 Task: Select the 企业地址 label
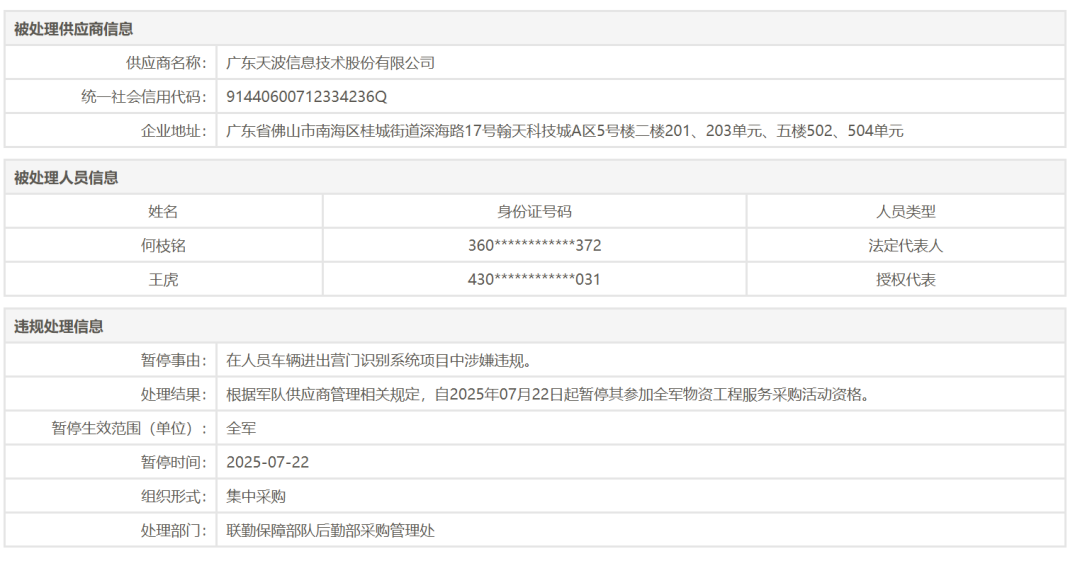tap(174, 131)
